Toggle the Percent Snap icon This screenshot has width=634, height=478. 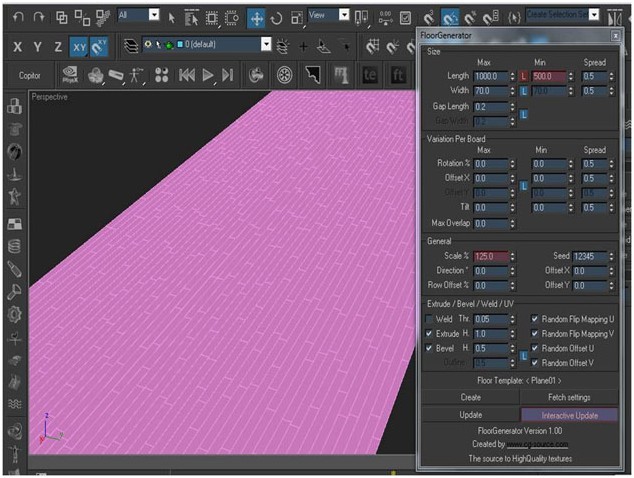469,17
